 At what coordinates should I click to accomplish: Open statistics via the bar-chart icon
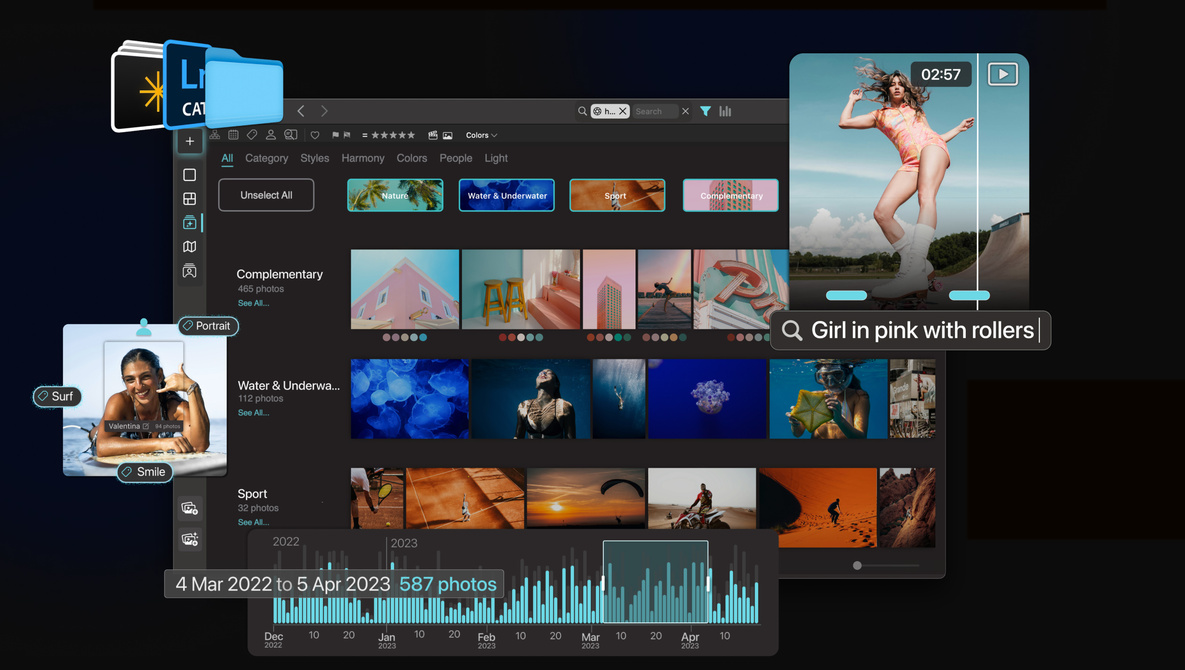[x=726, y=111]
